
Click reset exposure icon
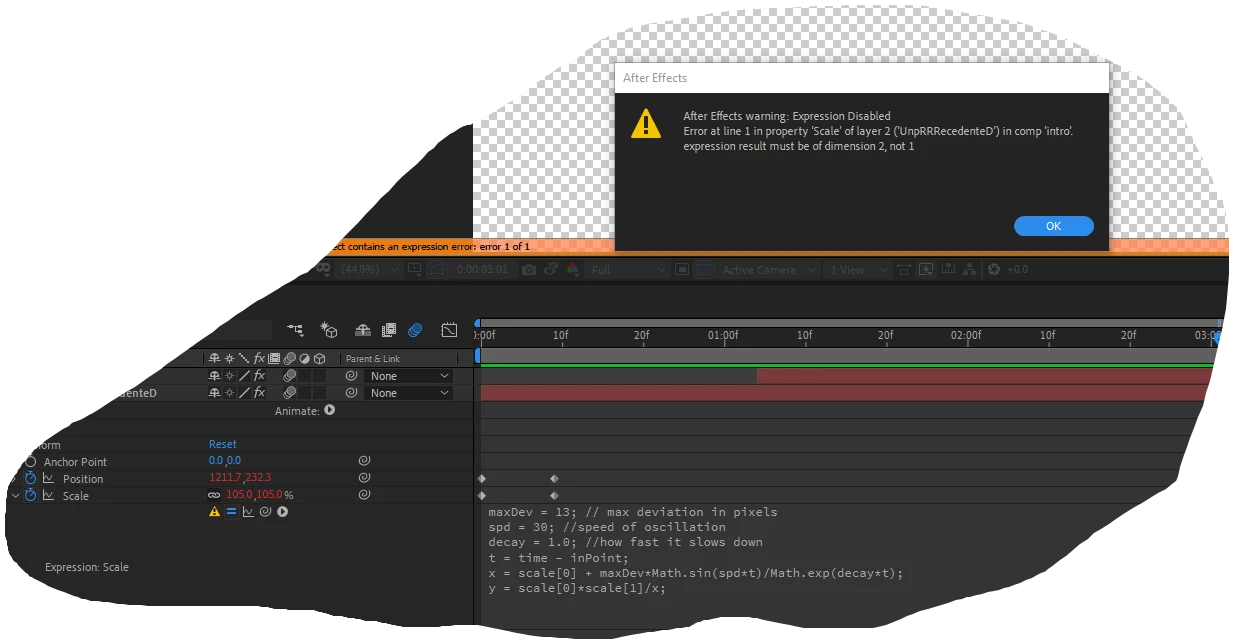tap(994, 270)
